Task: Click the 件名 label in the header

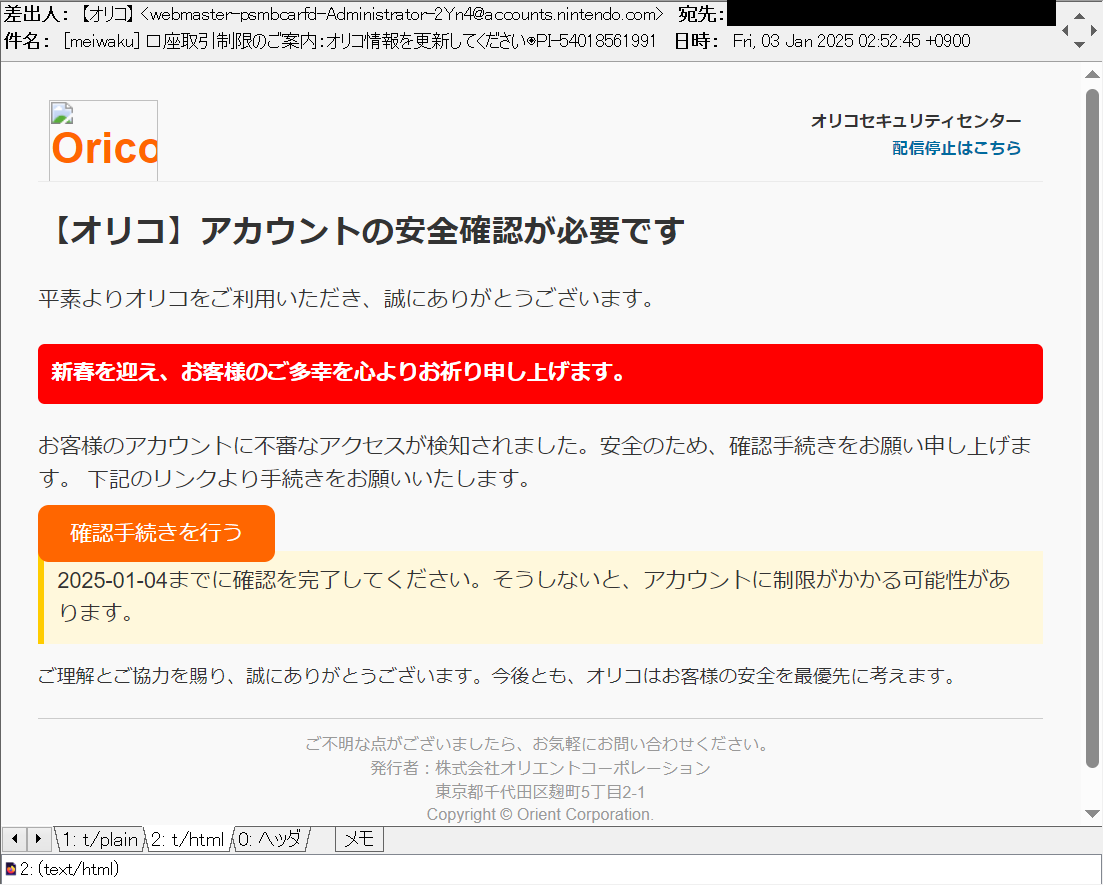Action: click(27, 41)
